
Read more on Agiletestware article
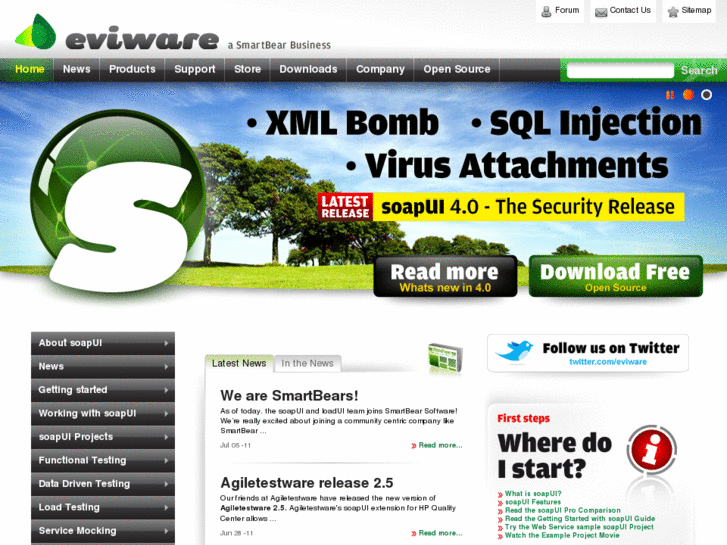[440, 533]
